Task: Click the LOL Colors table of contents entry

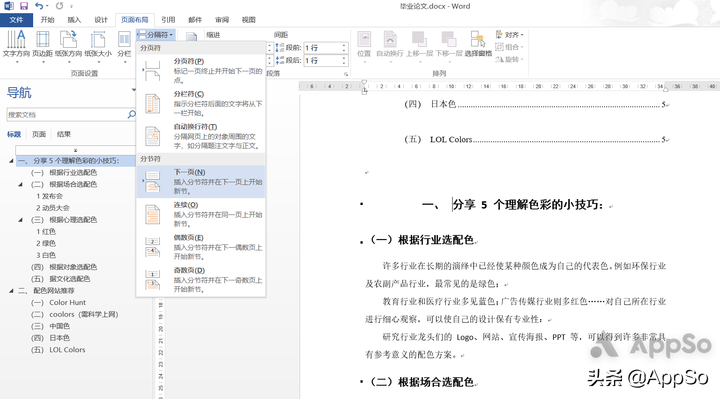Action: tap(535, 139)
